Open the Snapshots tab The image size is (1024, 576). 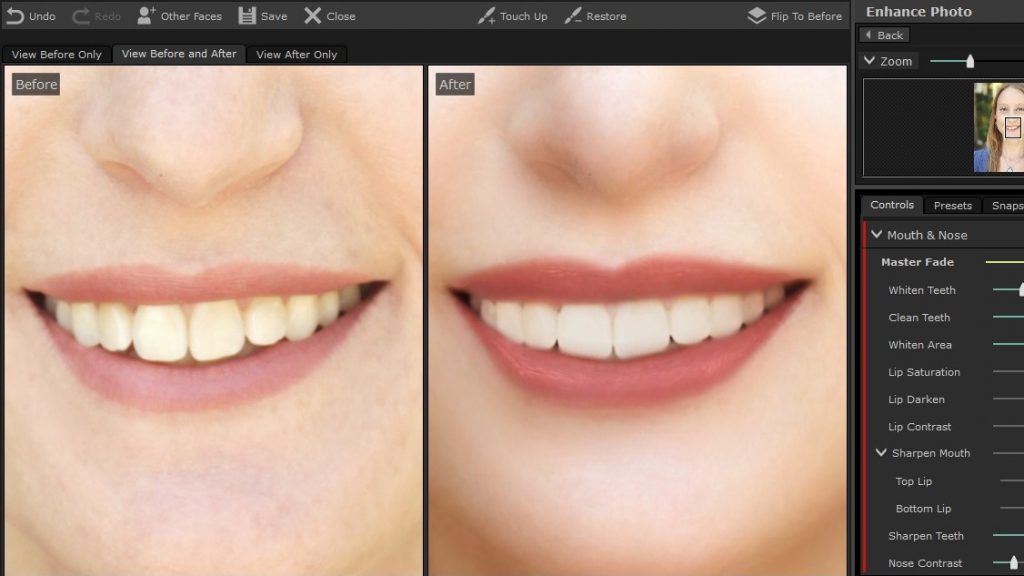(x=1006, y=205)
